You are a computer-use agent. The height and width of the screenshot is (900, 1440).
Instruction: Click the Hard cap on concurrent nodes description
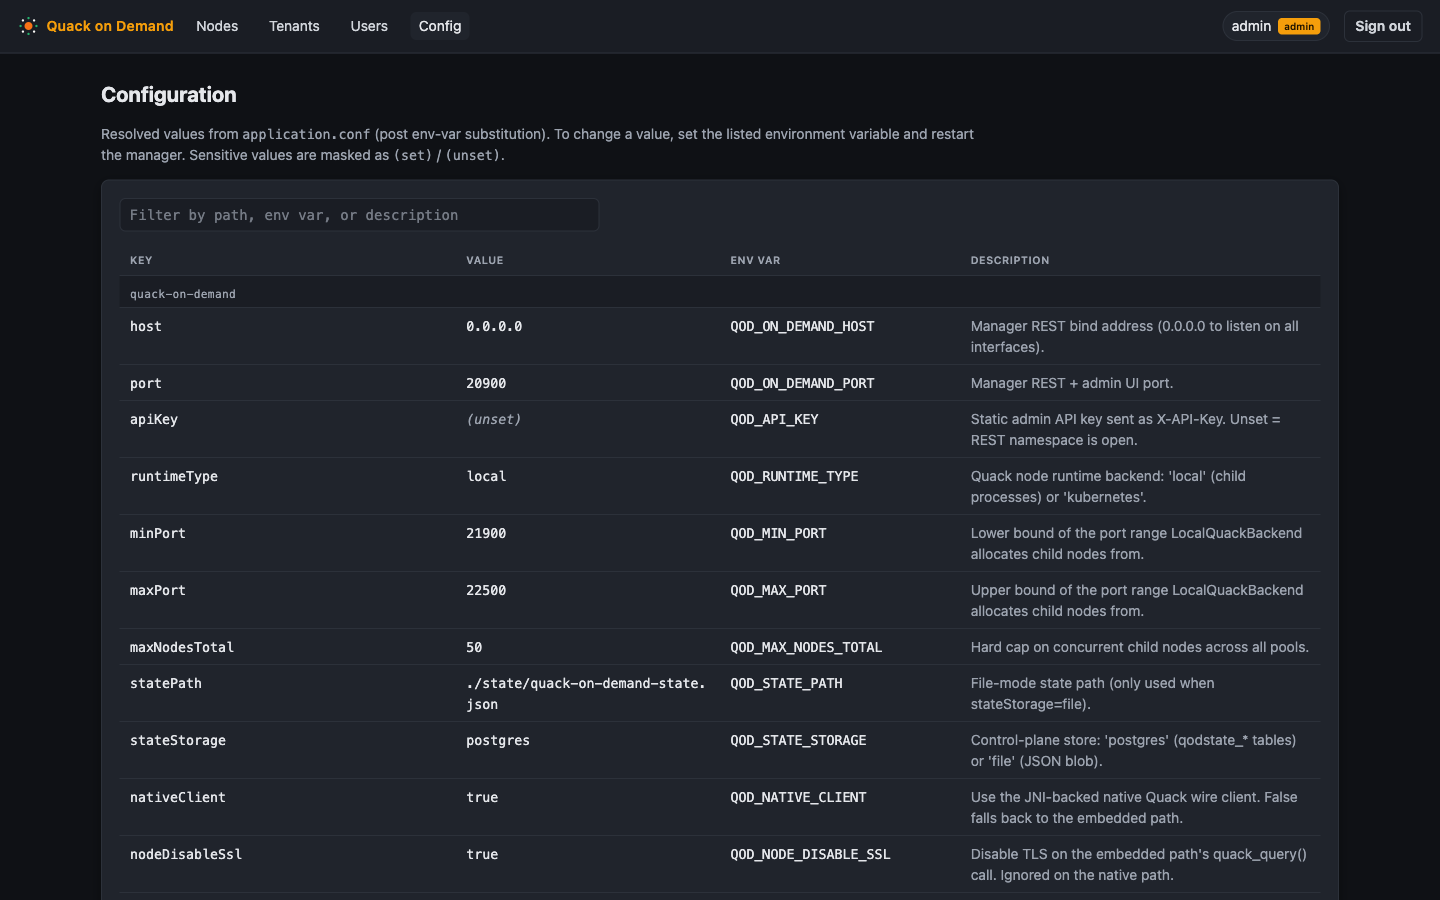[1140, 647]
